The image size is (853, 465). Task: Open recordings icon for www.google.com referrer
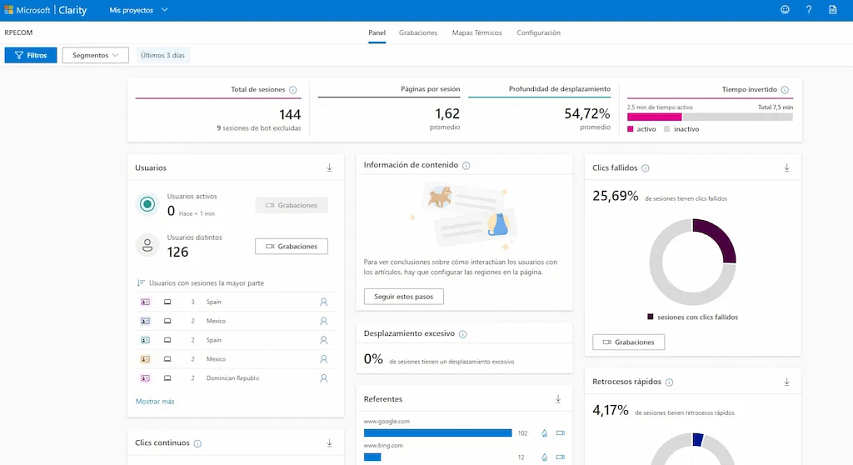[x=560, y=433]
